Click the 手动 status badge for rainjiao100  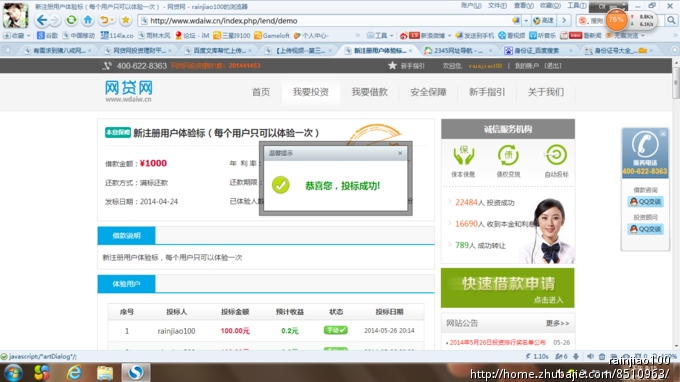point(336,330)
